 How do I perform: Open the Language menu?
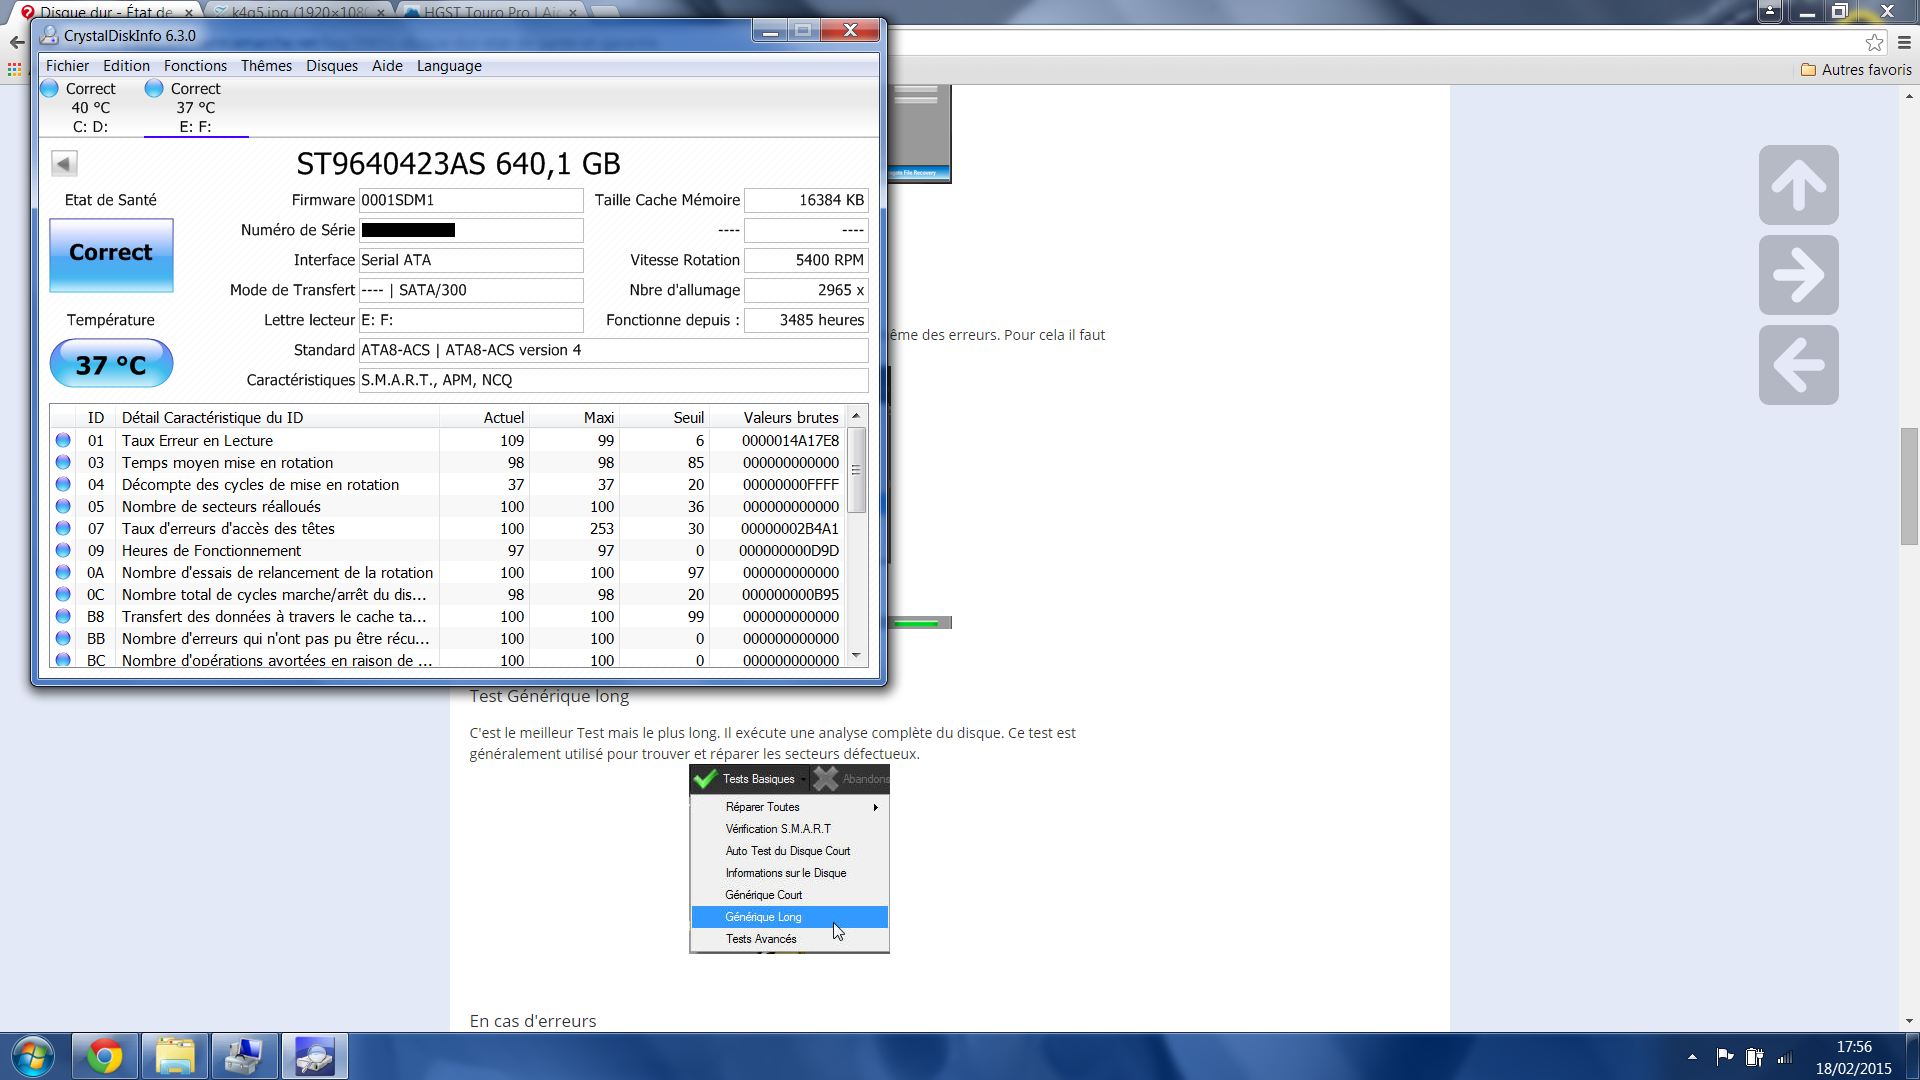449,66
